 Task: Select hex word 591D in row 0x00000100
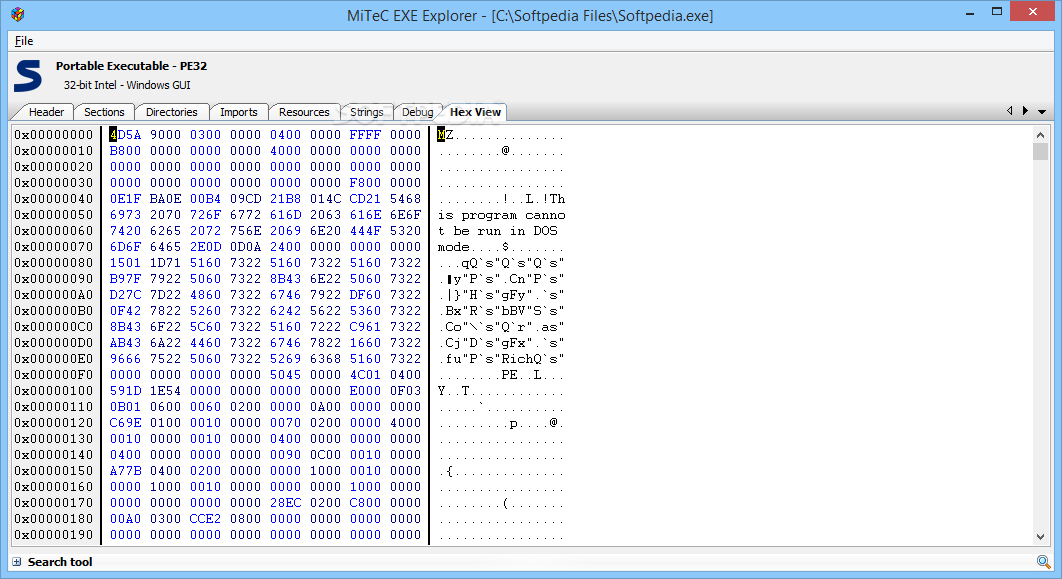pos(125,391)
